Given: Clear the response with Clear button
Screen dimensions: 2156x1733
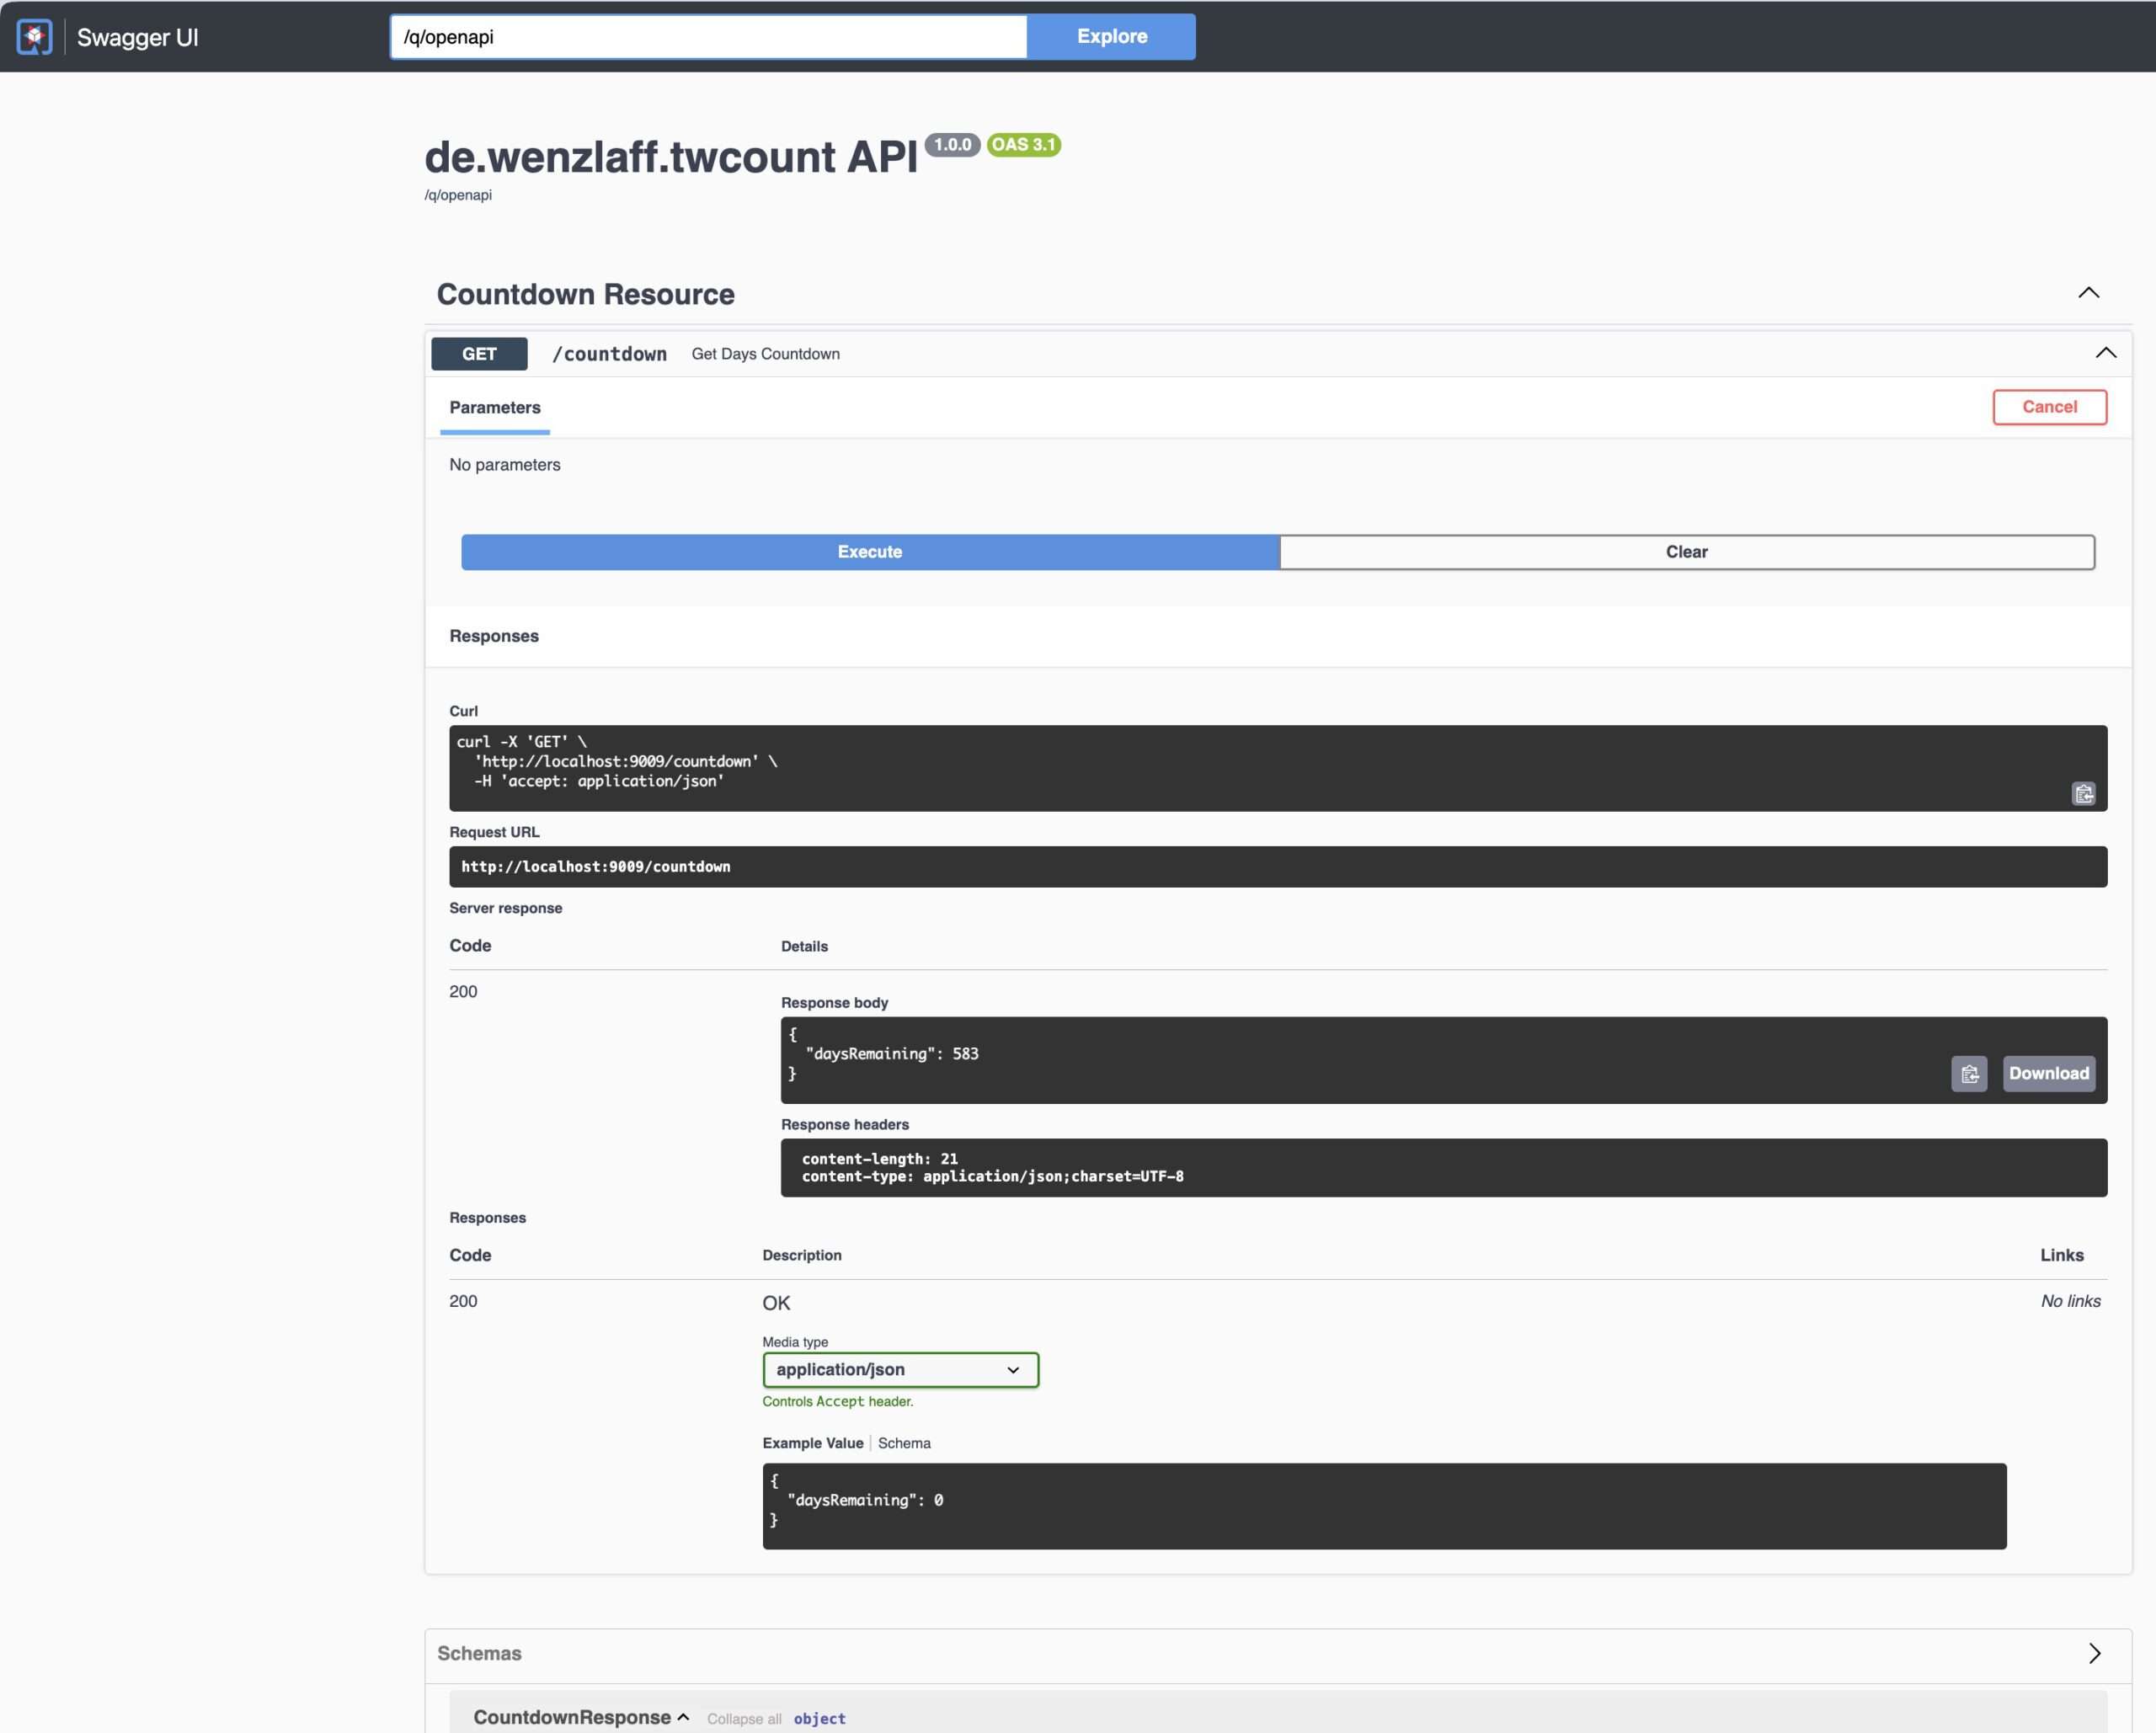Looking at the screenshot, I should [x=1686, y=552].
